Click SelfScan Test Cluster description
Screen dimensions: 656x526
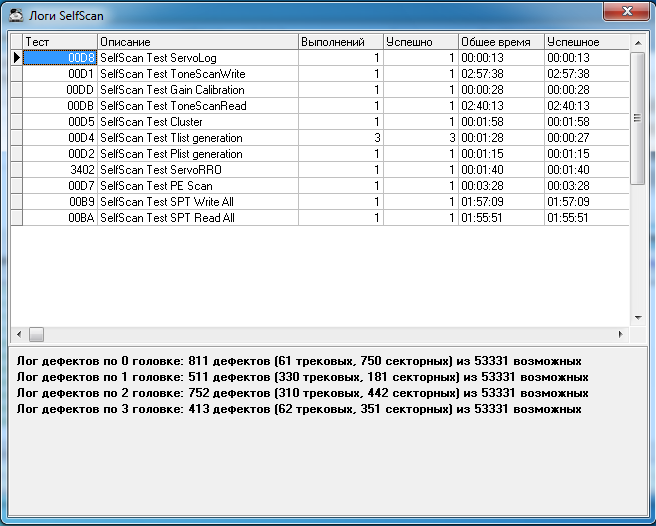pos(198,122)
